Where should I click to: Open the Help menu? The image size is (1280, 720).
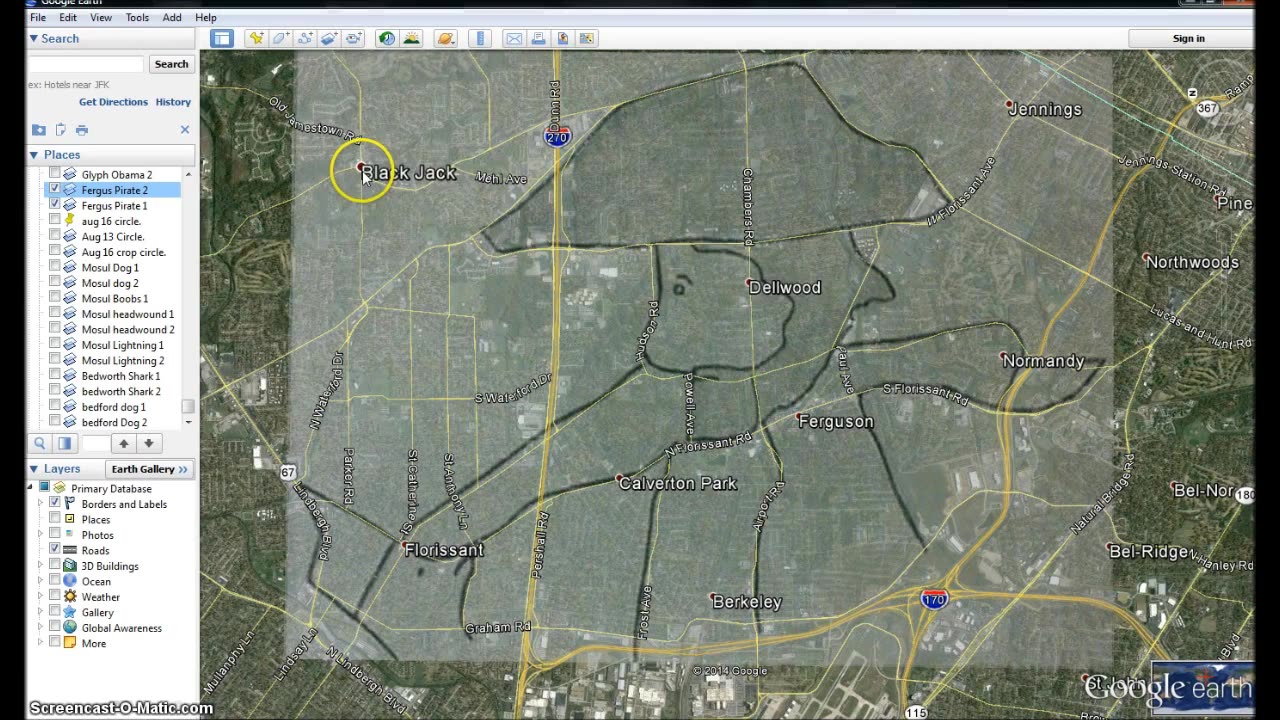(x=206, y=17)
